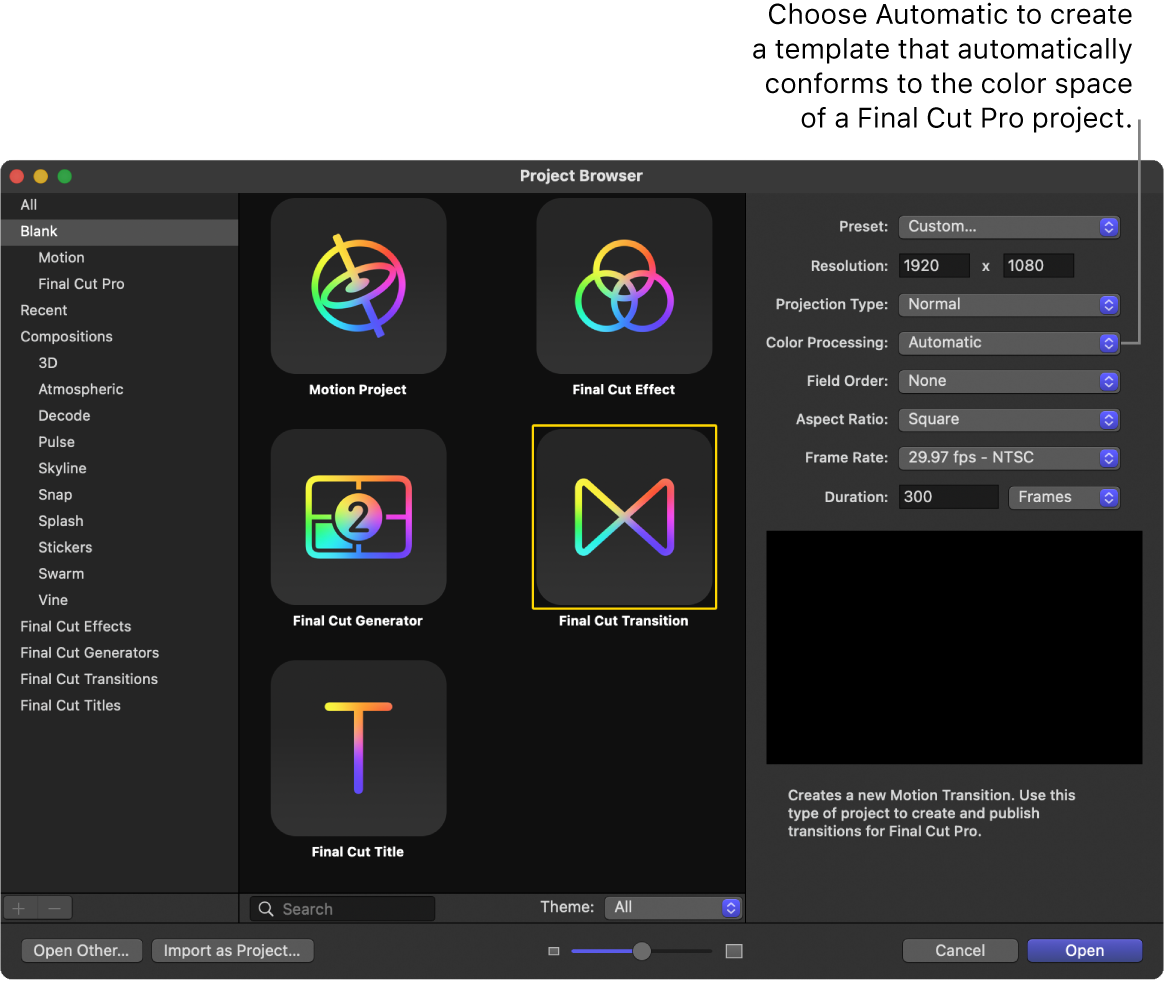The height and width of the screenshot is (982, 1166).
Task: Click the black preview area
Action: coord(953,647)
